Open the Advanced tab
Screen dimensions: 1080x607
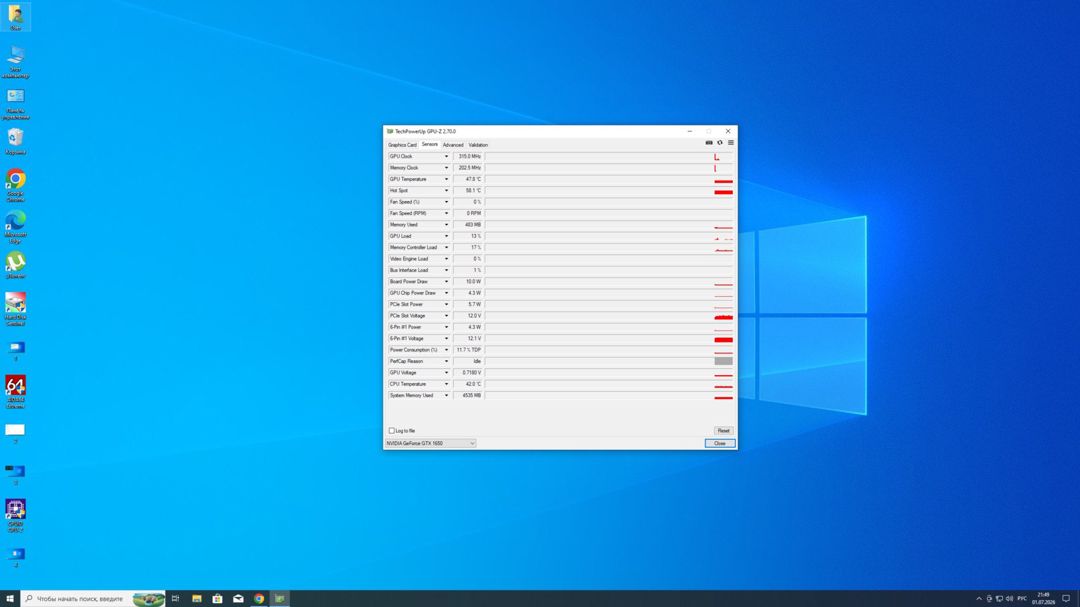pos(453,145)
